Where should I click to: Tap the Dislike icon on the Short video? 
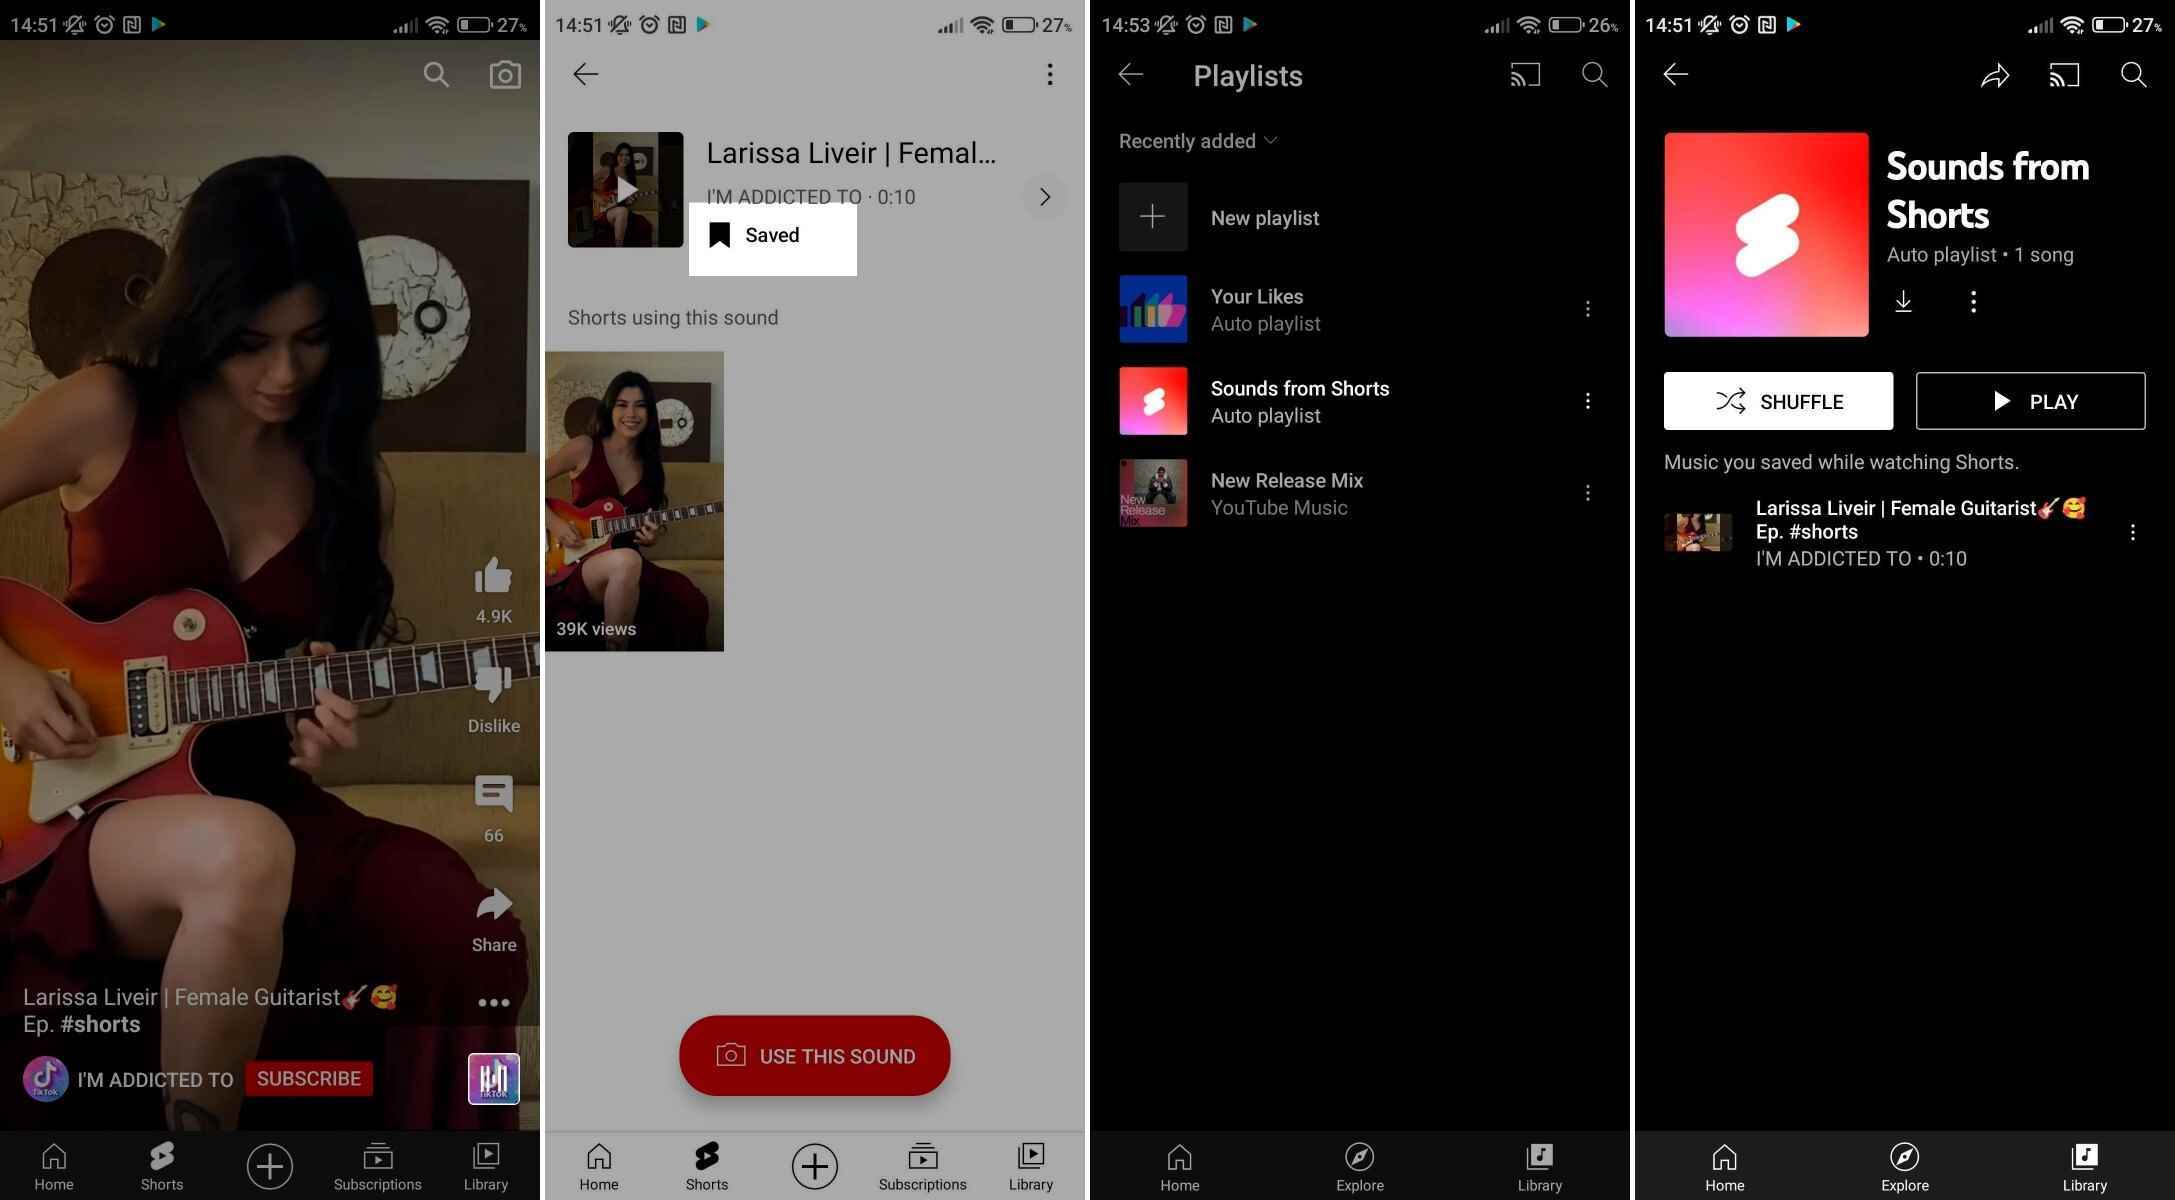point(494,683)
